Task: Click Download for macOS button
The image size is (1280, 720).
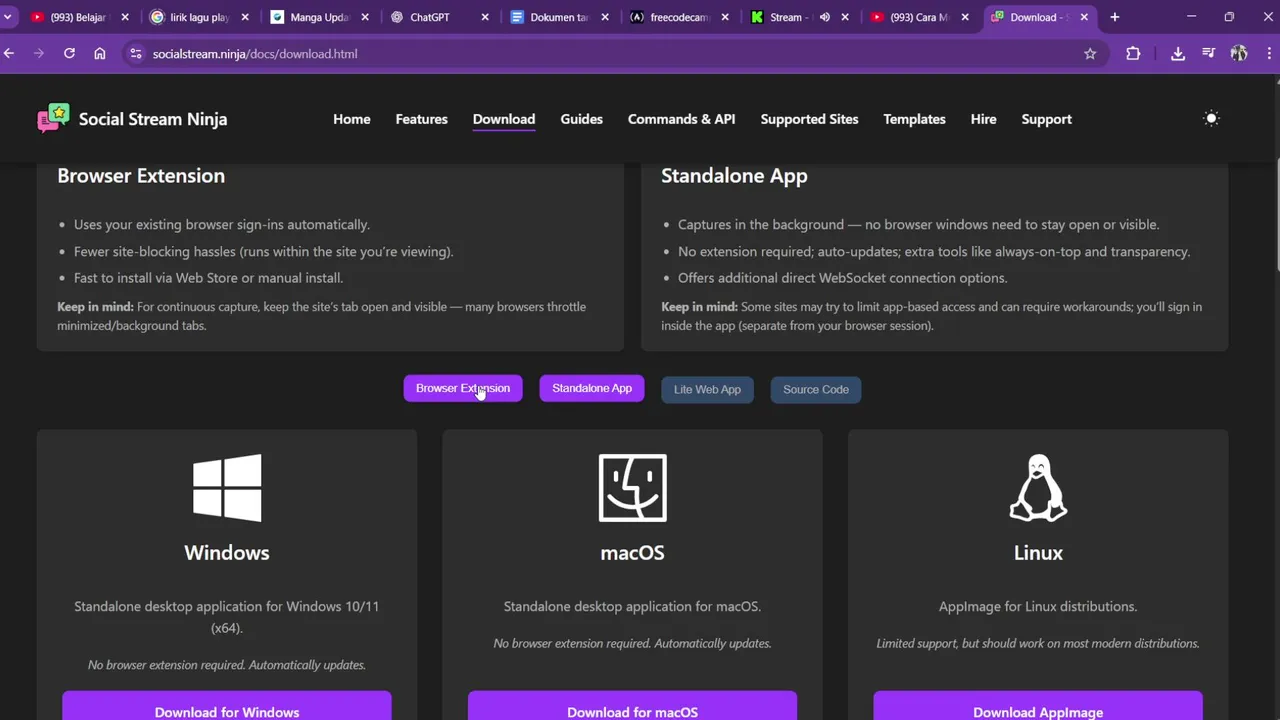Action: point(632,708)
